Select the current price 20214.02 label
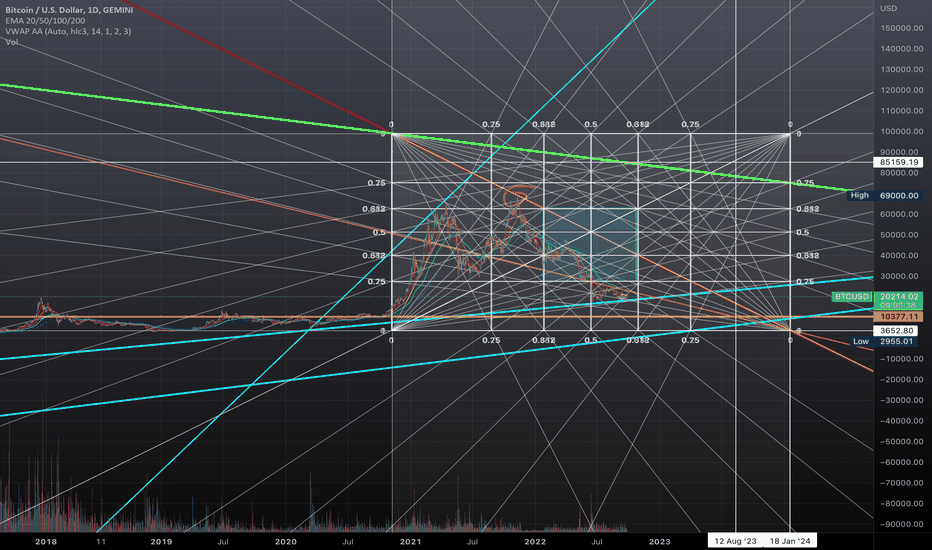This screenshot has height=550, width=932. tap(899, 296)
